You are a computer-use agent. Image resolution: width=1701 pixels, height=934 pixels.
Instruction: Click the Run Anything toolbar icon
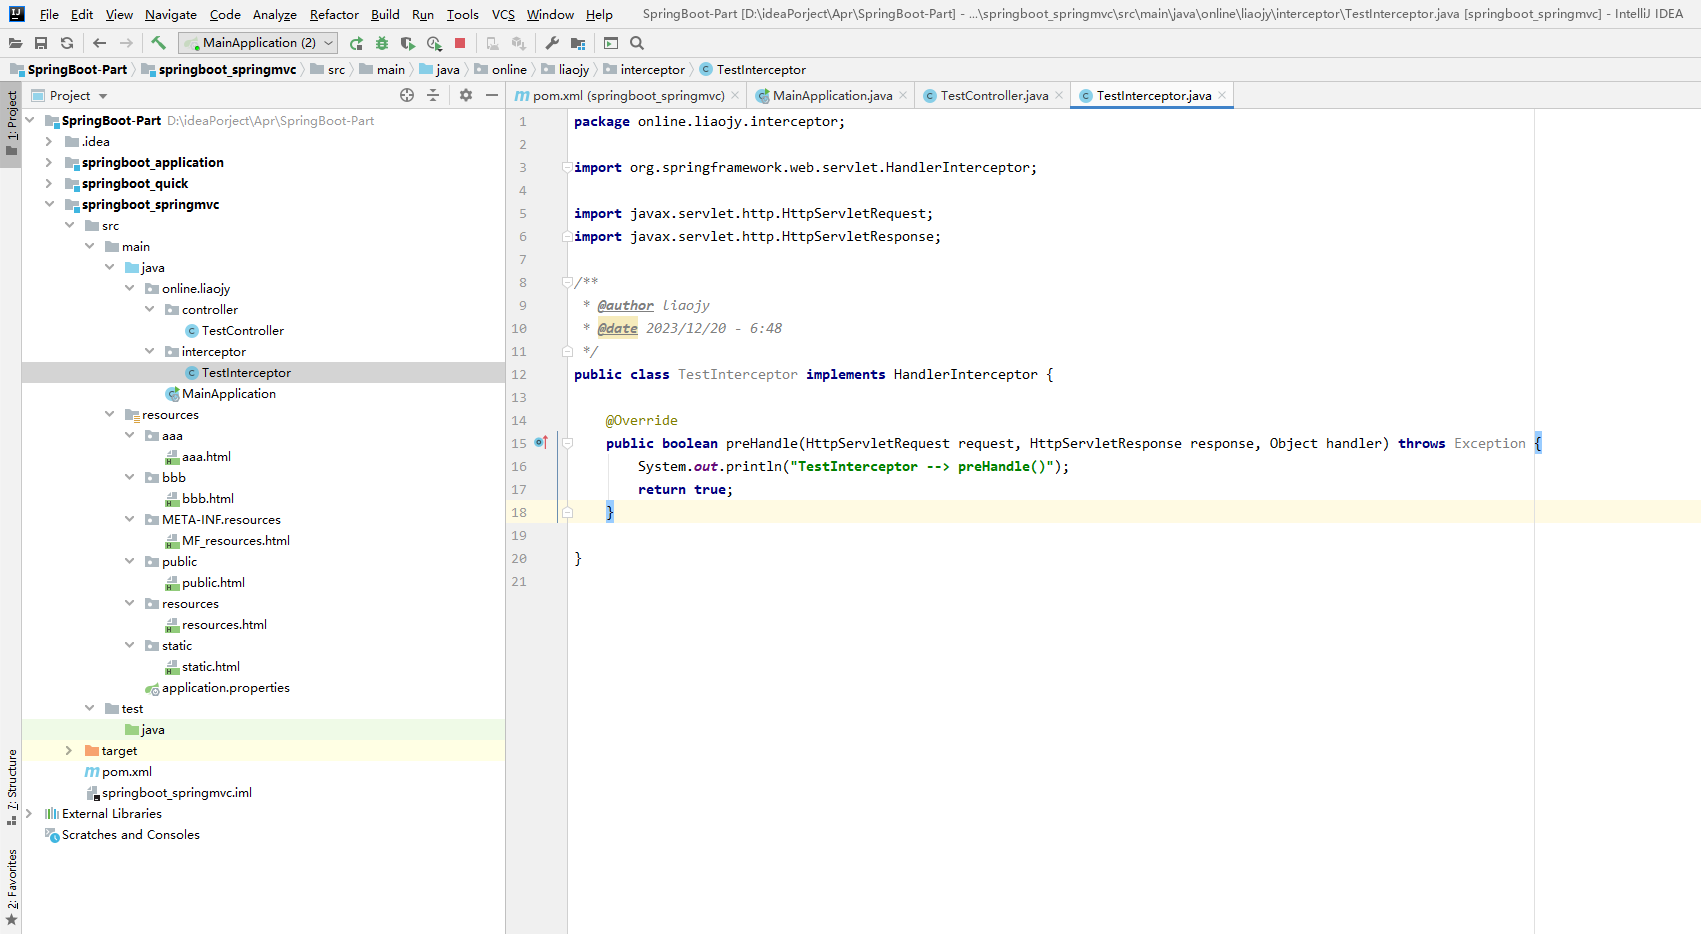tap(611, 43)
